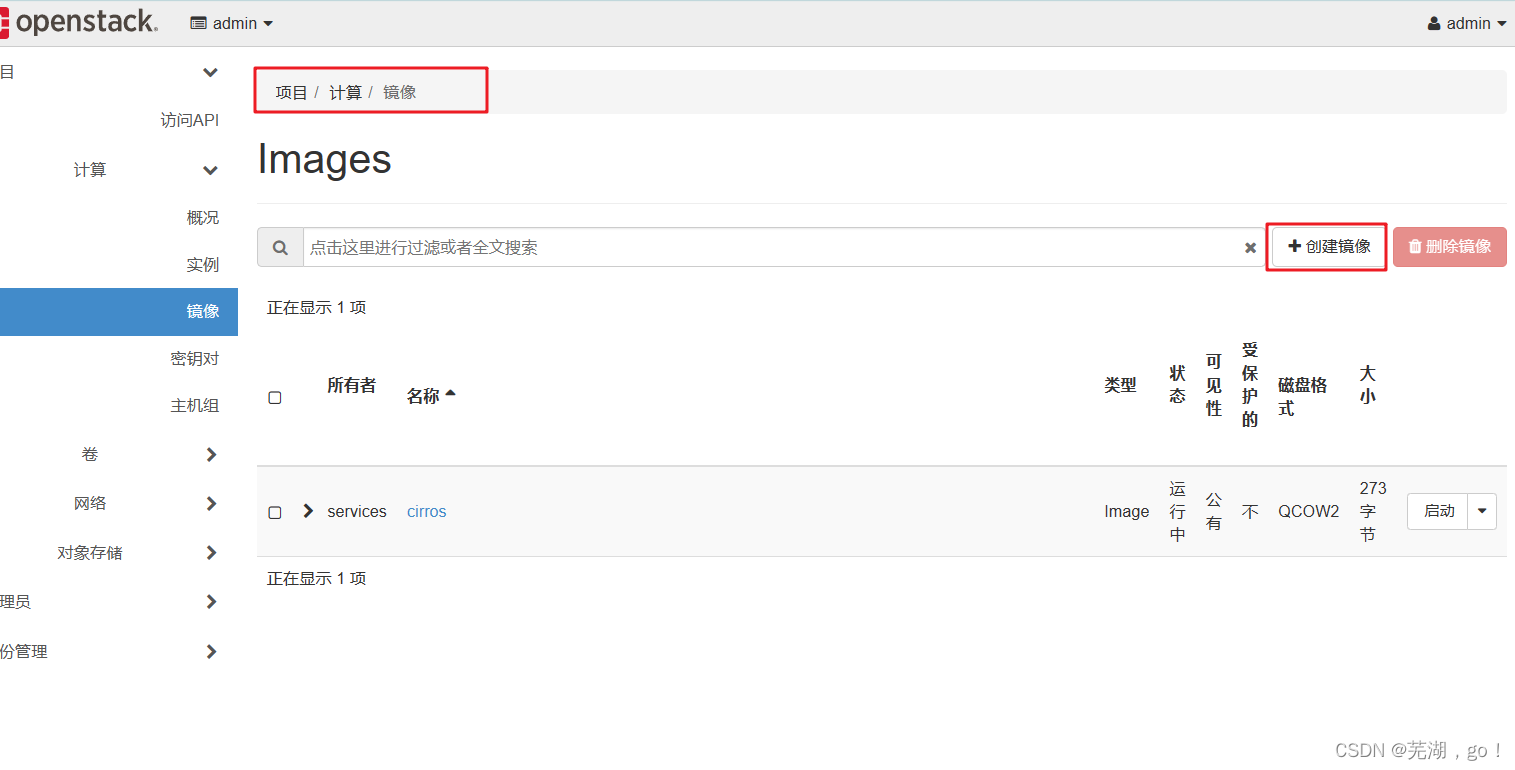Click the 受保护的 column header
The image size is (1515, 770).
(x=1250, y=385)
